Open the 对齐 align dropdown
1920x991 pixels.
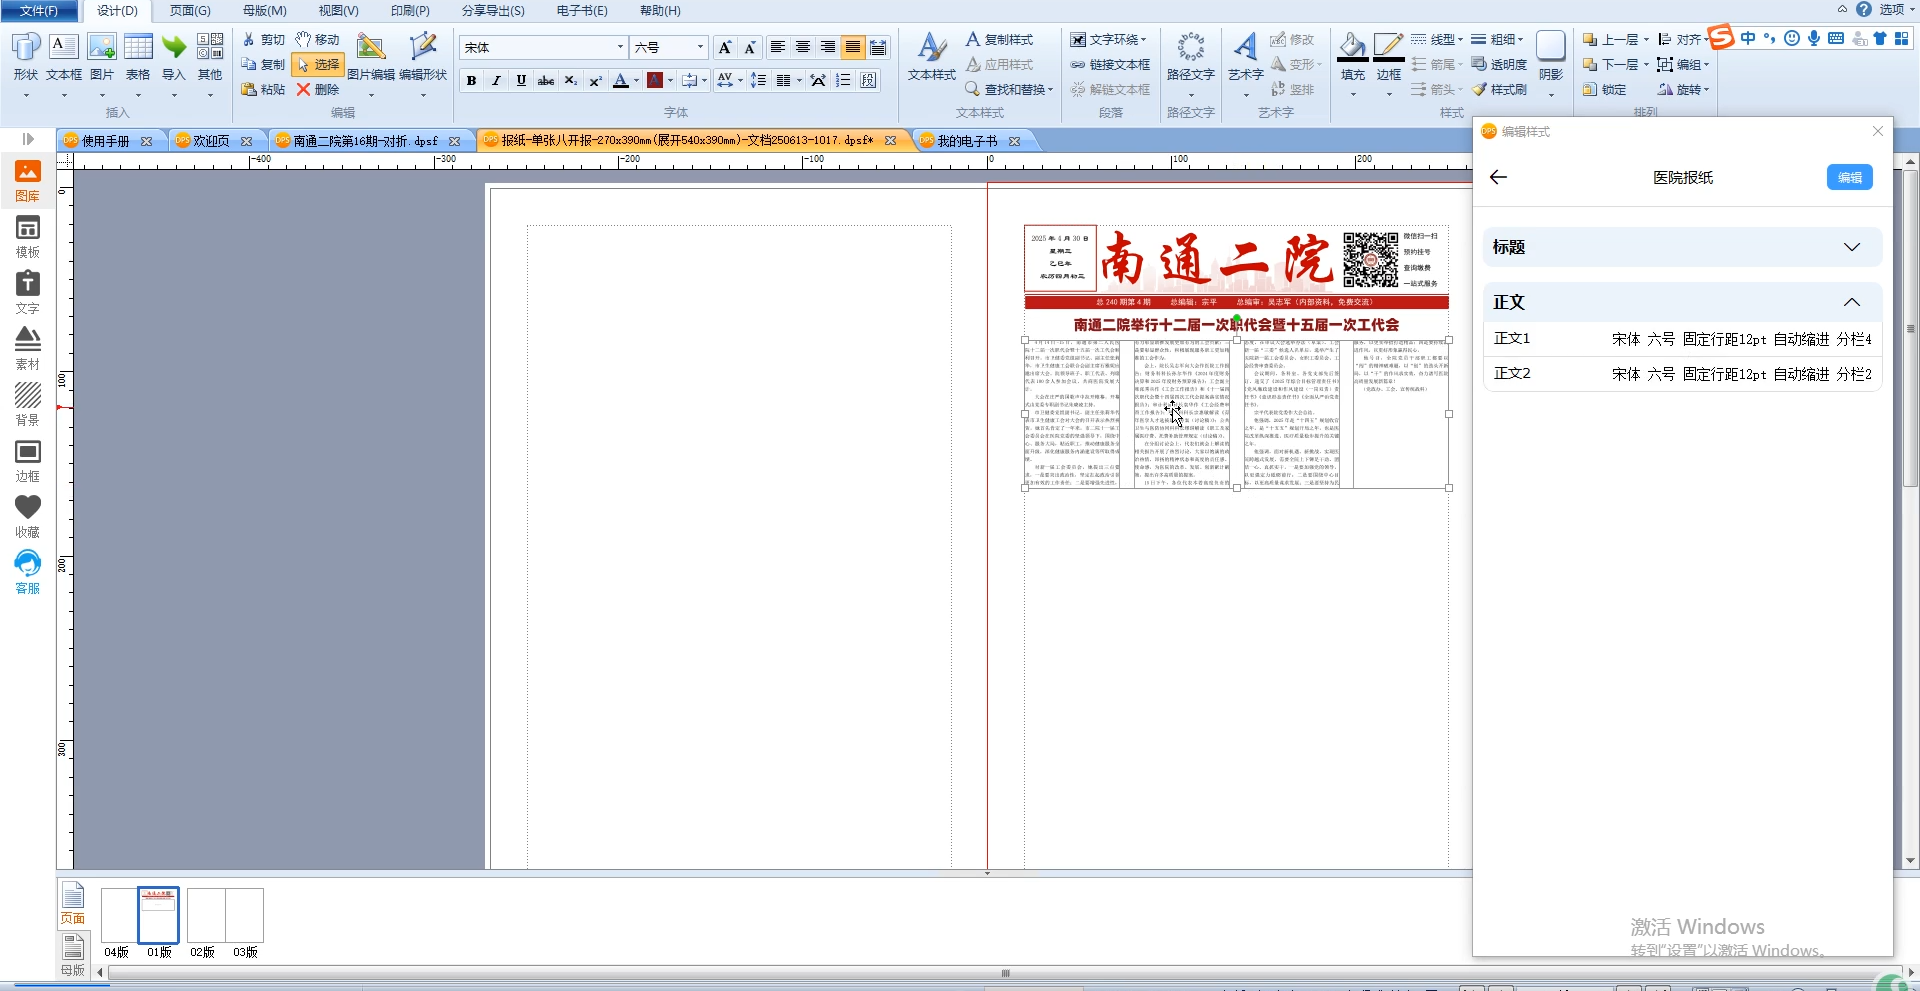[x=1682, y=40]
